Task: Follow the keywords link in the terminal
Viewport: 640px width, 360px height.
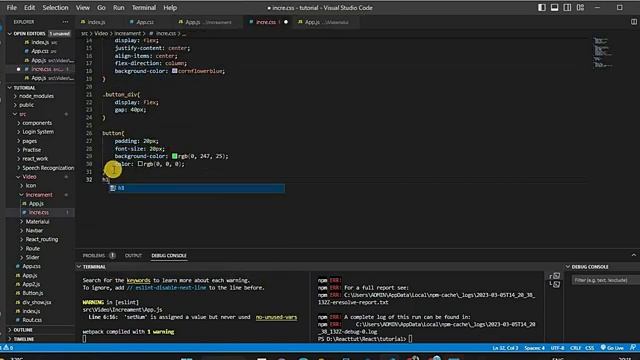Action: [138, 280]
